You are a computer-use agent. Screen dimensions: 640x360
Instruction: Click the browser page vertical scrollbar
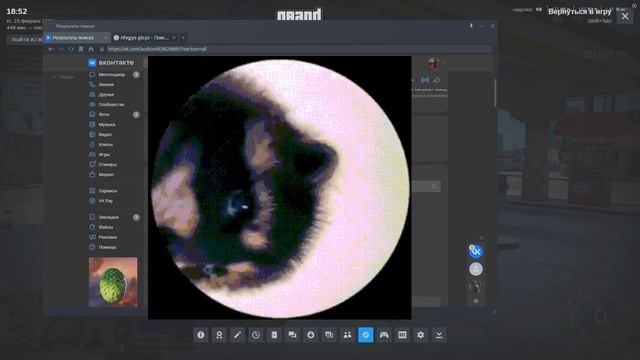coord(495,93)
